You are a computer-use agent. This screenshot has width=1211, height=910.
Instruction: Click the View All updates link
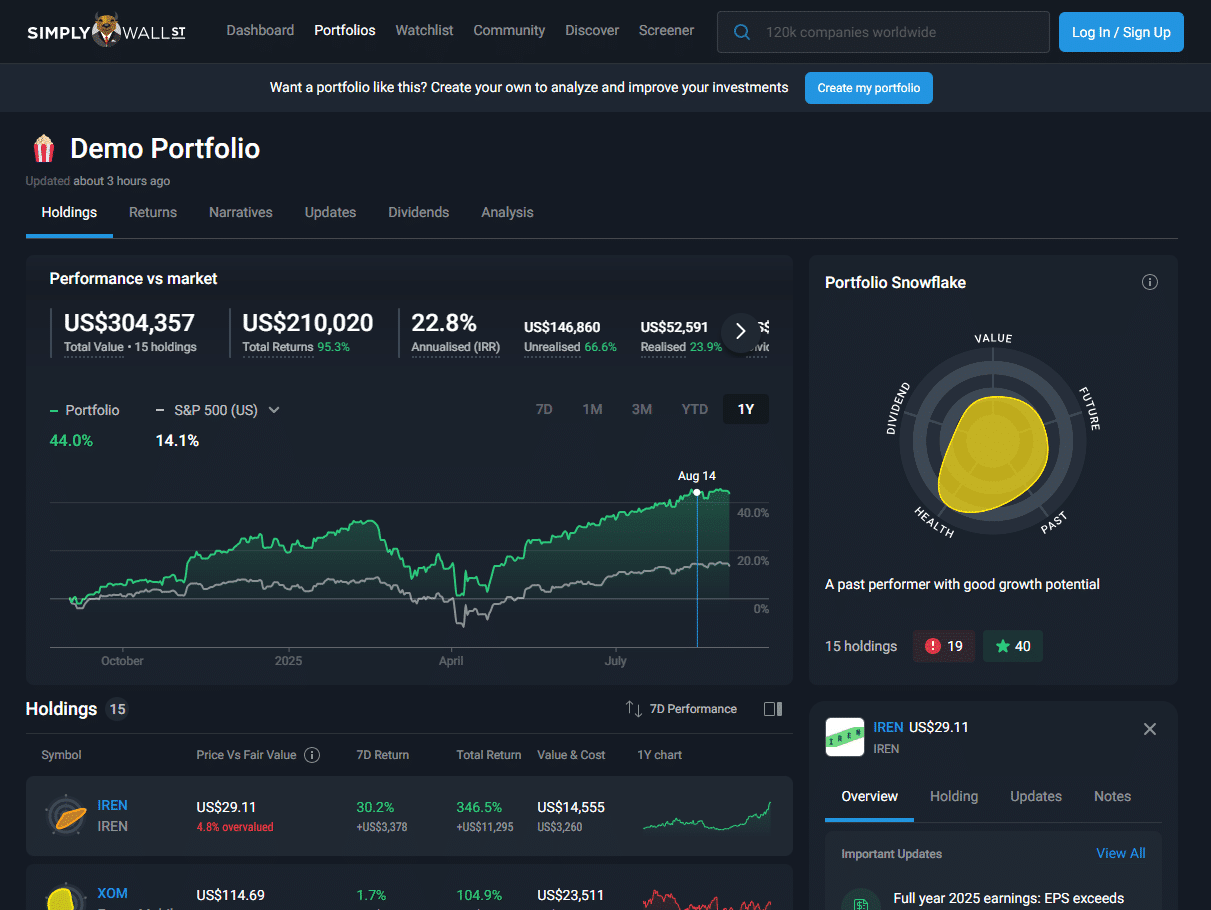[x=1120, y=853]
